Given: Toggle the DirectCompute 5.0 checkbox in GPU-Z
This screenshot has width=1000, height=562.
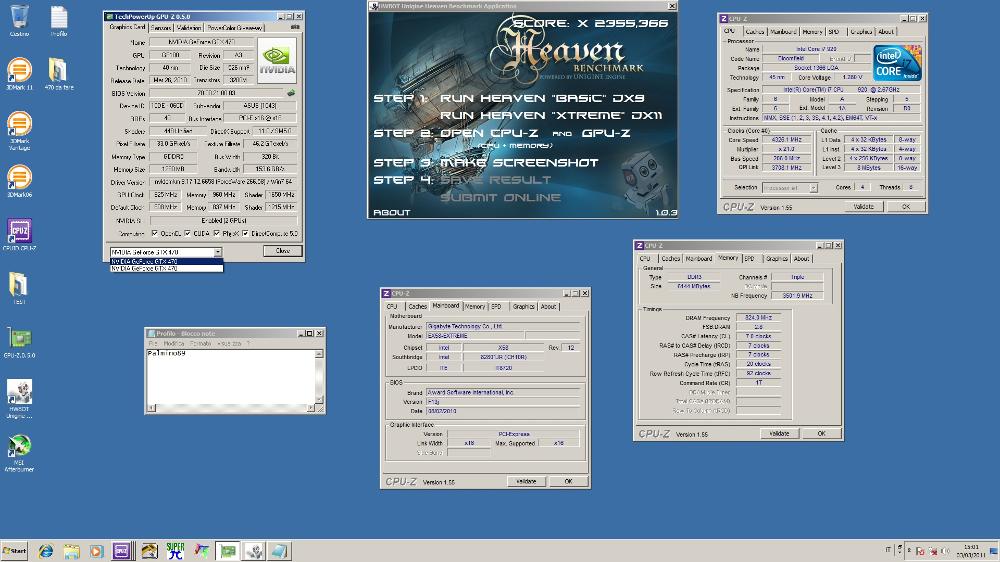Looking at the screenshot, I should 246,233.
